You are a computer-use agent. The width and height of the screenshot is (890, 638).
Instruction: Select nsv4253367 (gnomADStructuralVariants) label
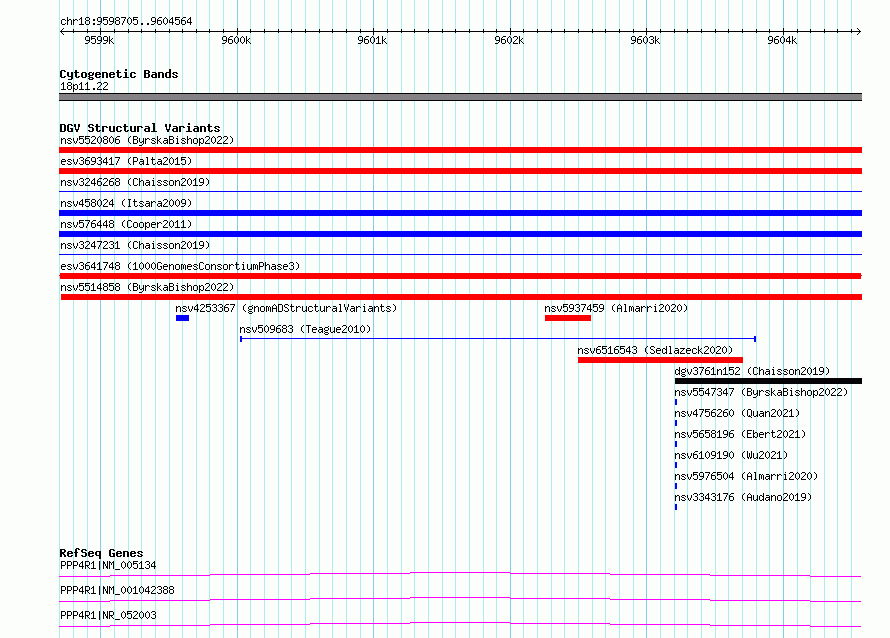[286, 308]
